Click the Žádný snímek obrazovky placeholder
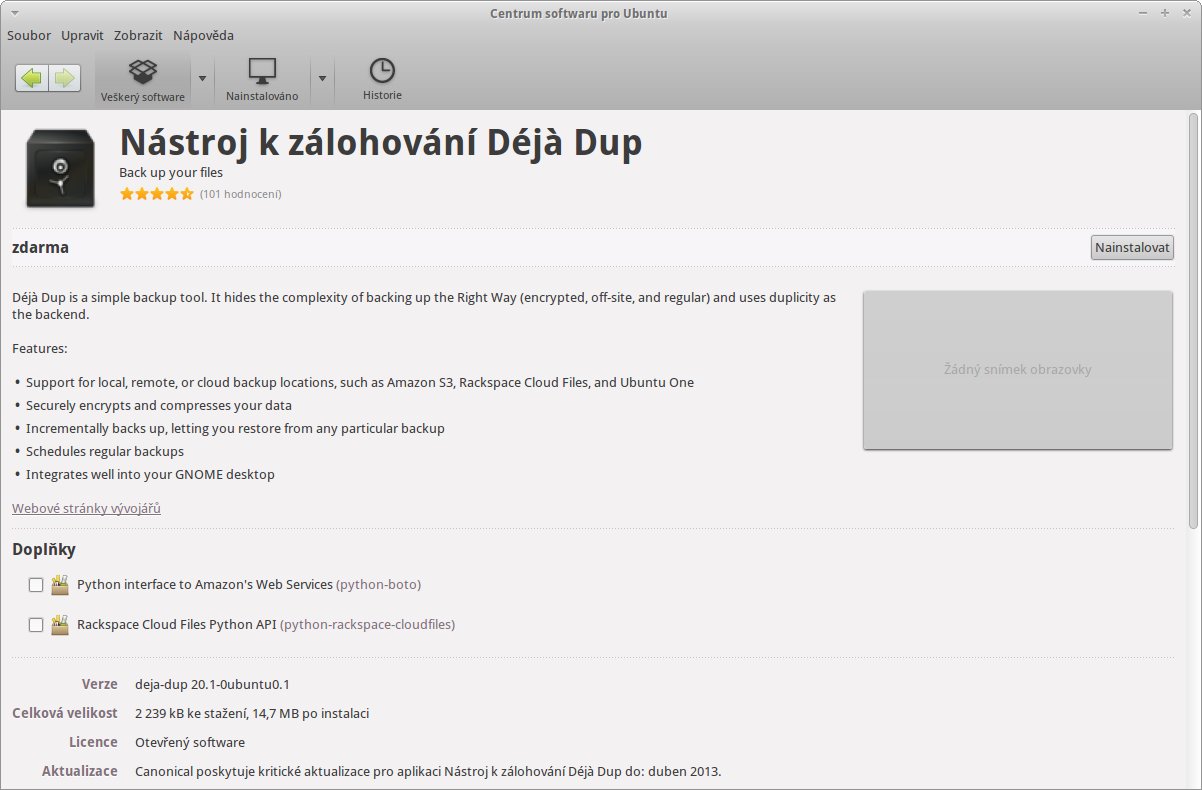The image size is (1202, 790). [x=1018, y=370]
